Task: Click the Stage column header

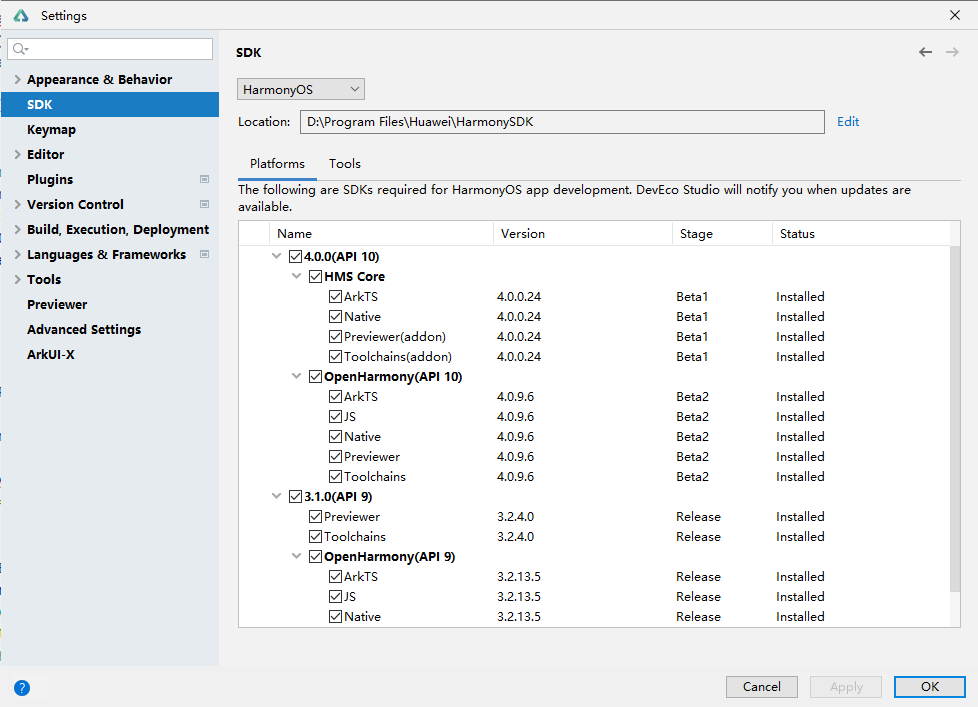Action: point(722,233)
